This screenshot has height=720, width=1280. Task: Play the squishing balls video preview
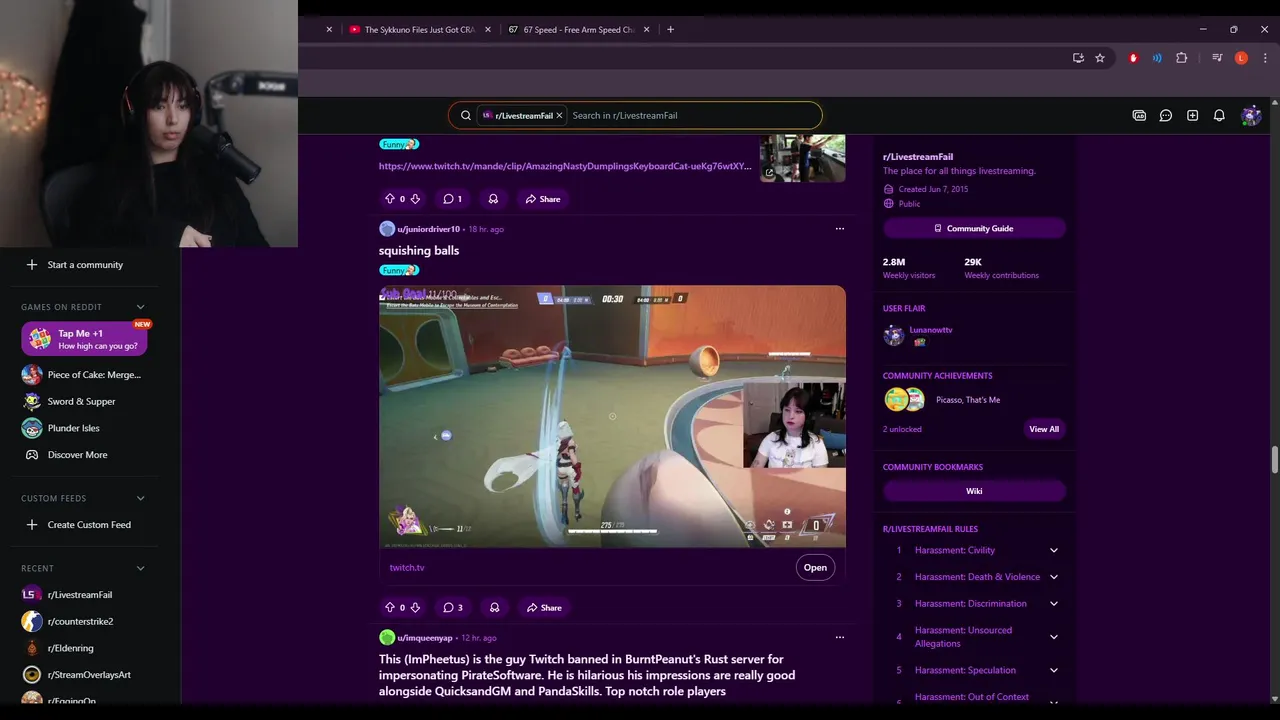[612, 417]
